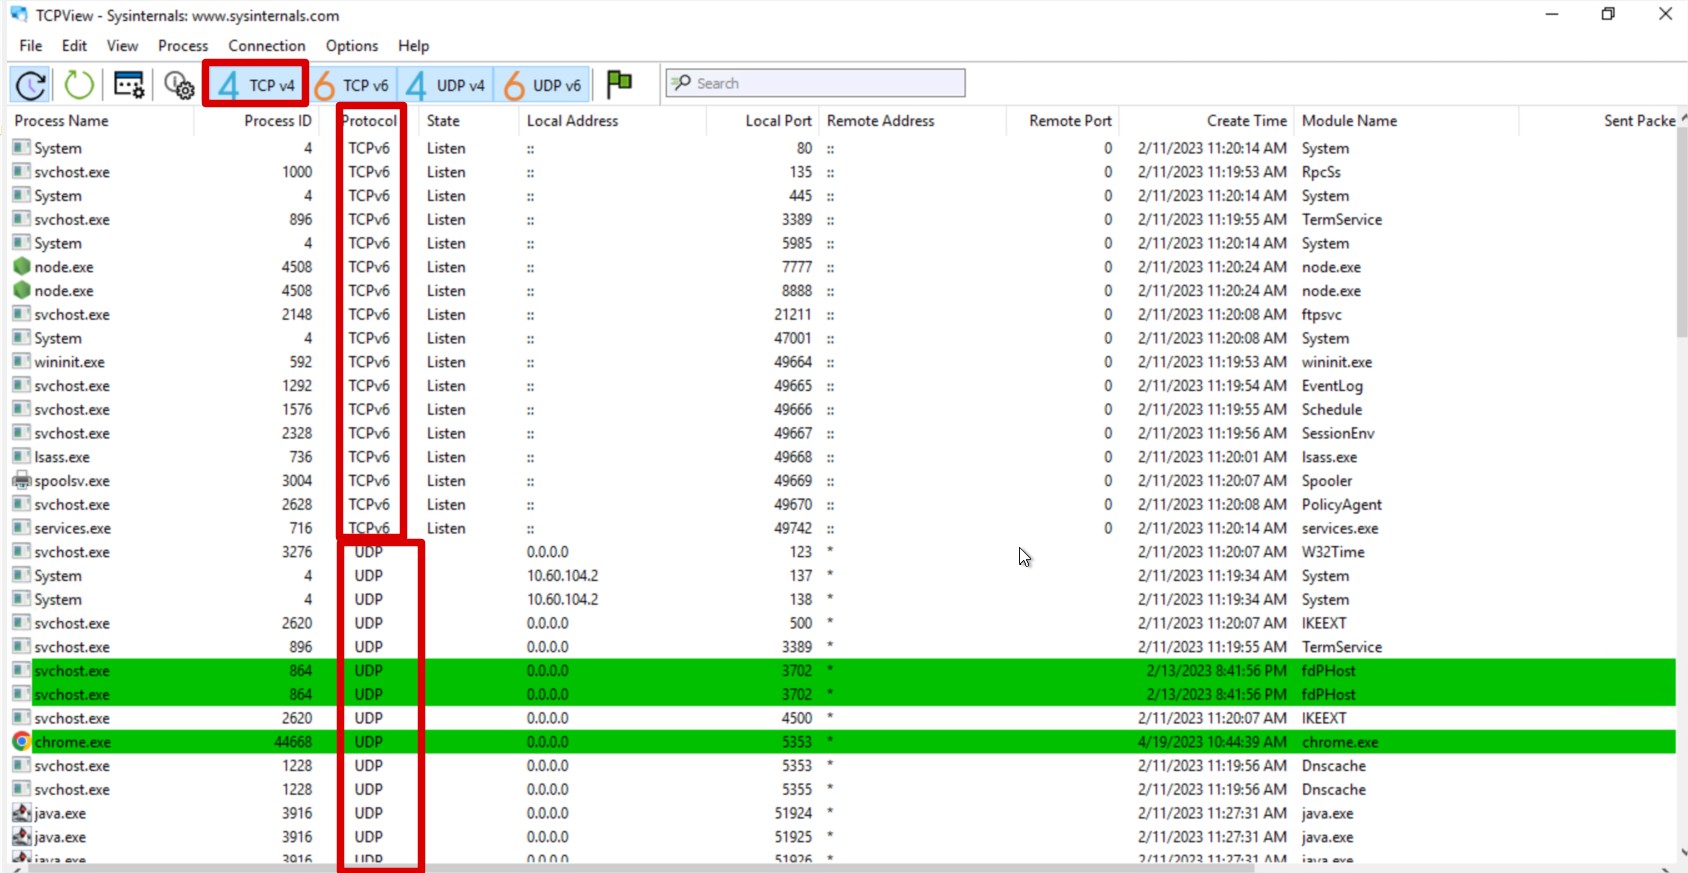Open the File menu

(x=31, y=46)
